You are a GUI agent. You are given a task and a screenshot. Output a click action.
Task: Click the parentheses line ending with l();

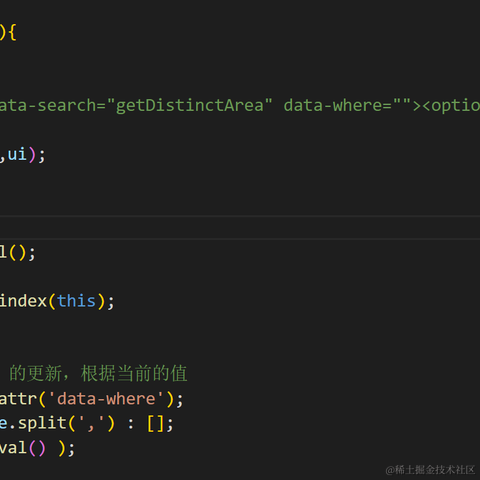click(x=18, y=252)
